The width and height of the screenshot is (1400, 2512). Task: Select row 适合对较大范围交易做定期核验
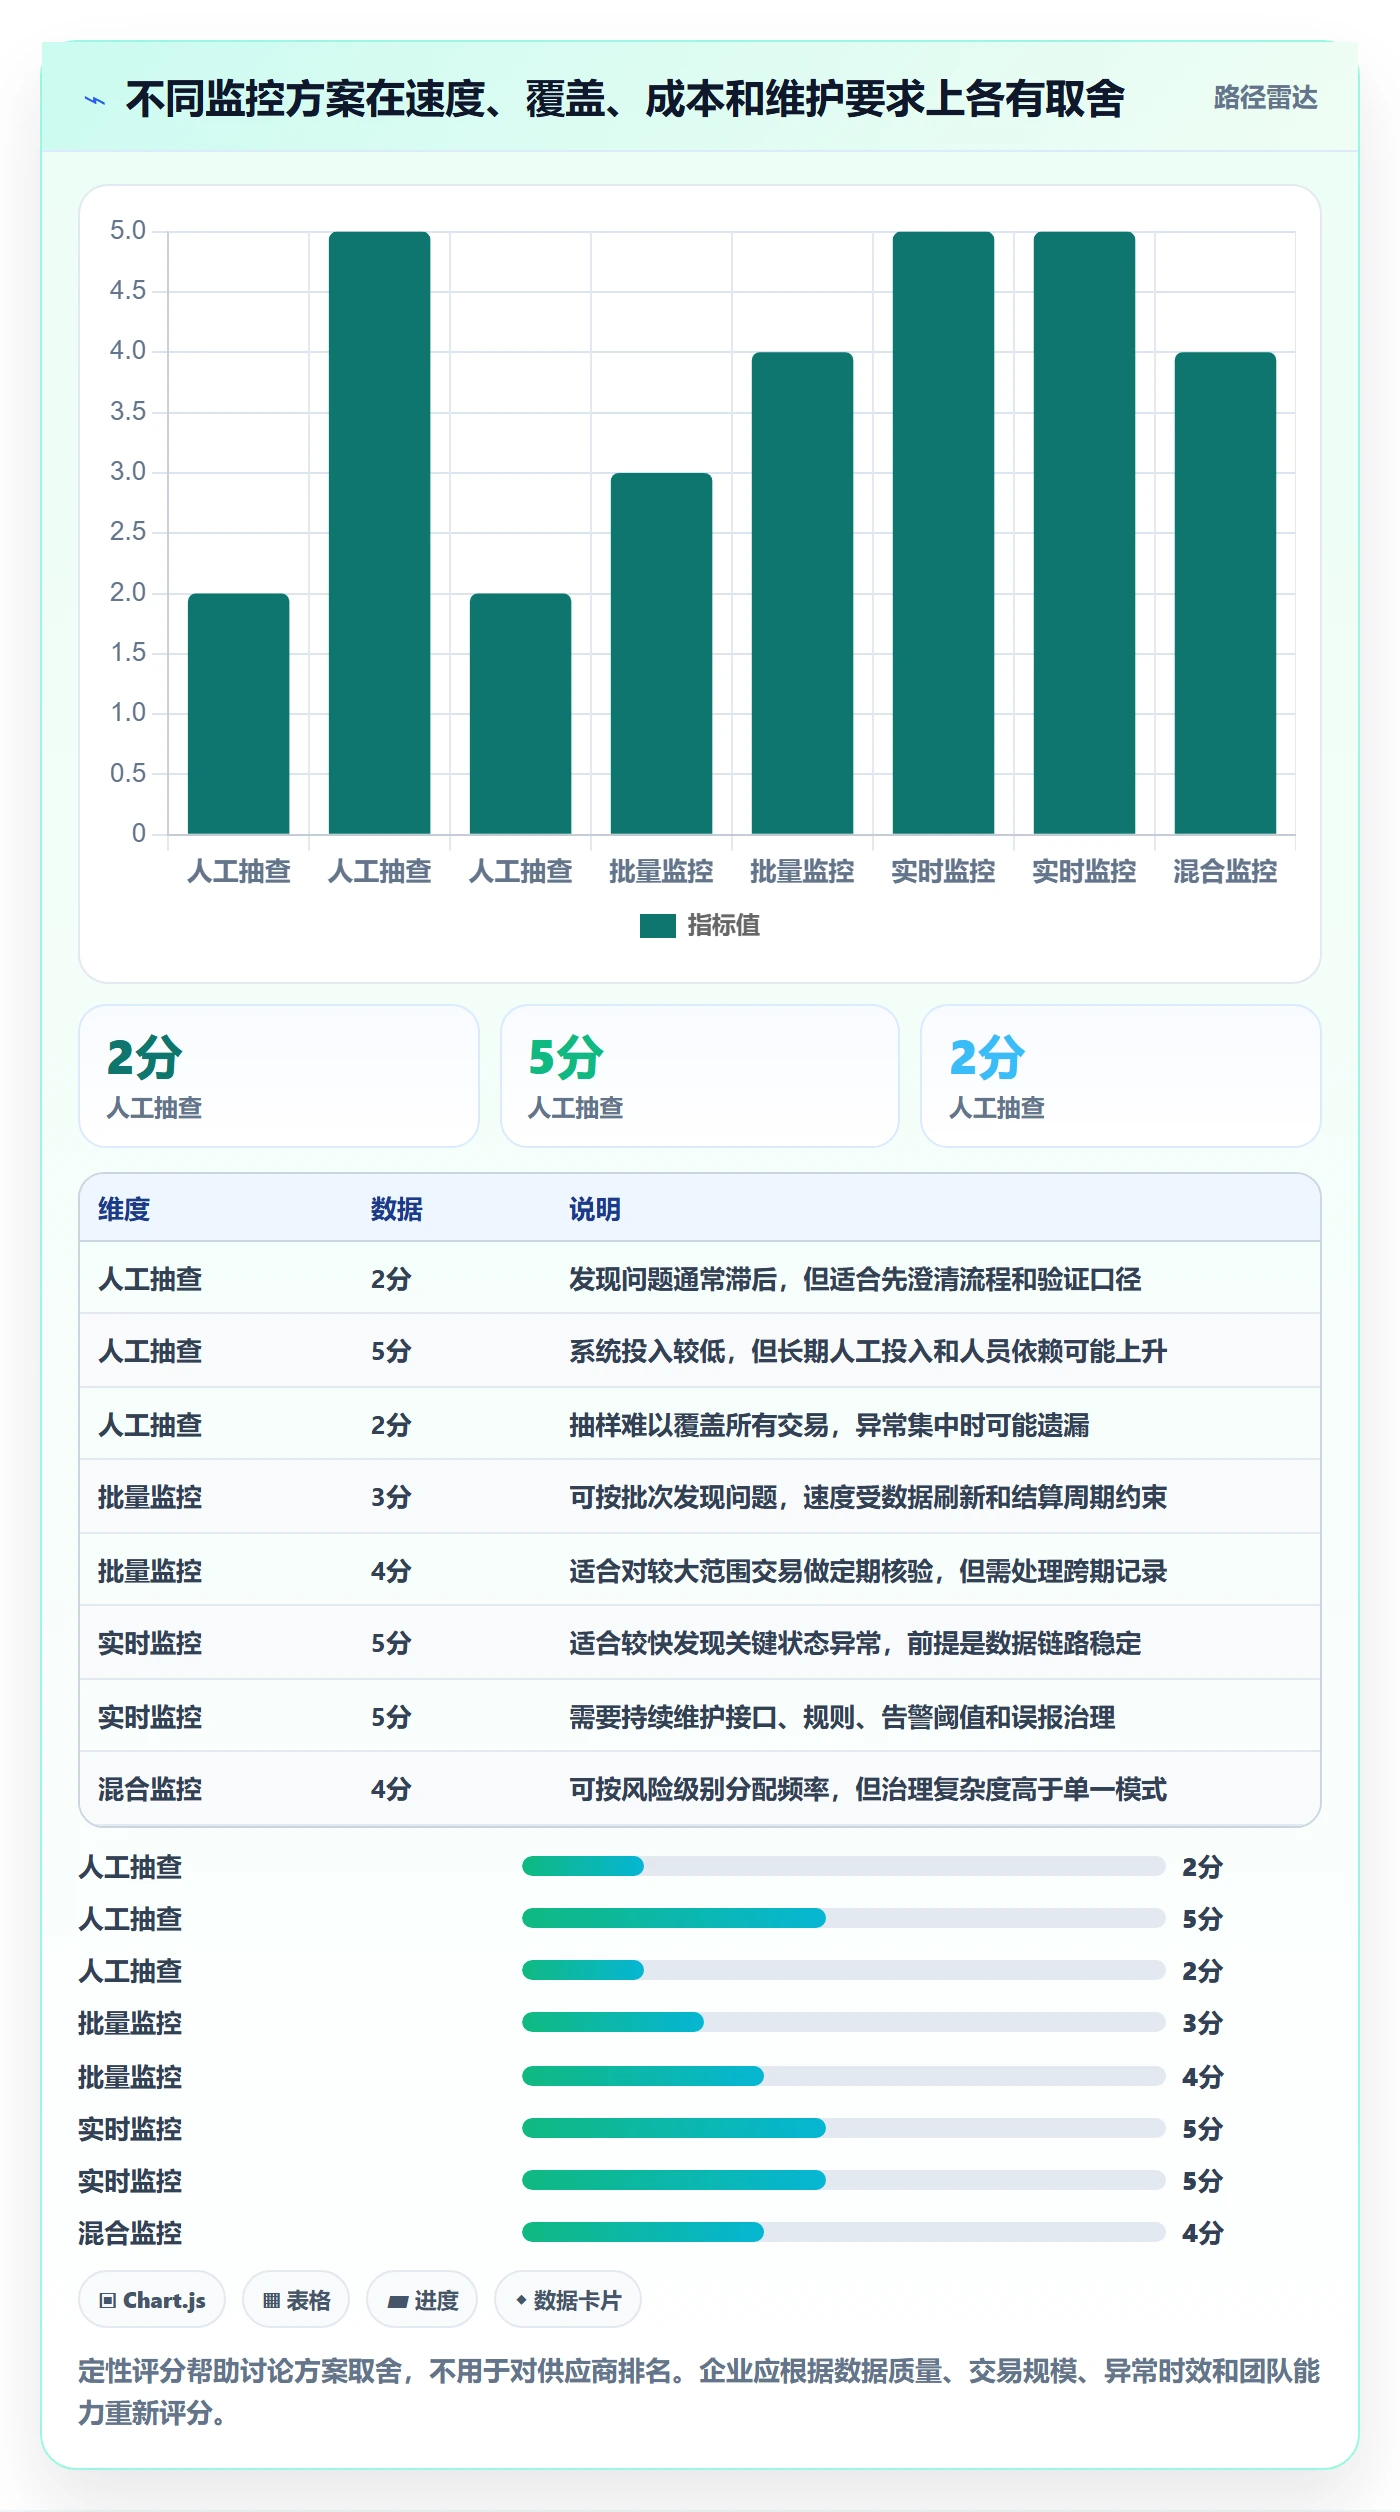[700, 1570]
